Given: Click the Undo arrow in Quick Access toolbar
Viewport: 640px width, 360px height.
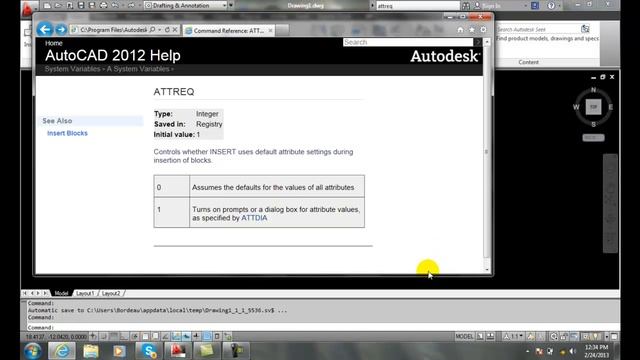Looking at the screenshot, I should point(115,5).
